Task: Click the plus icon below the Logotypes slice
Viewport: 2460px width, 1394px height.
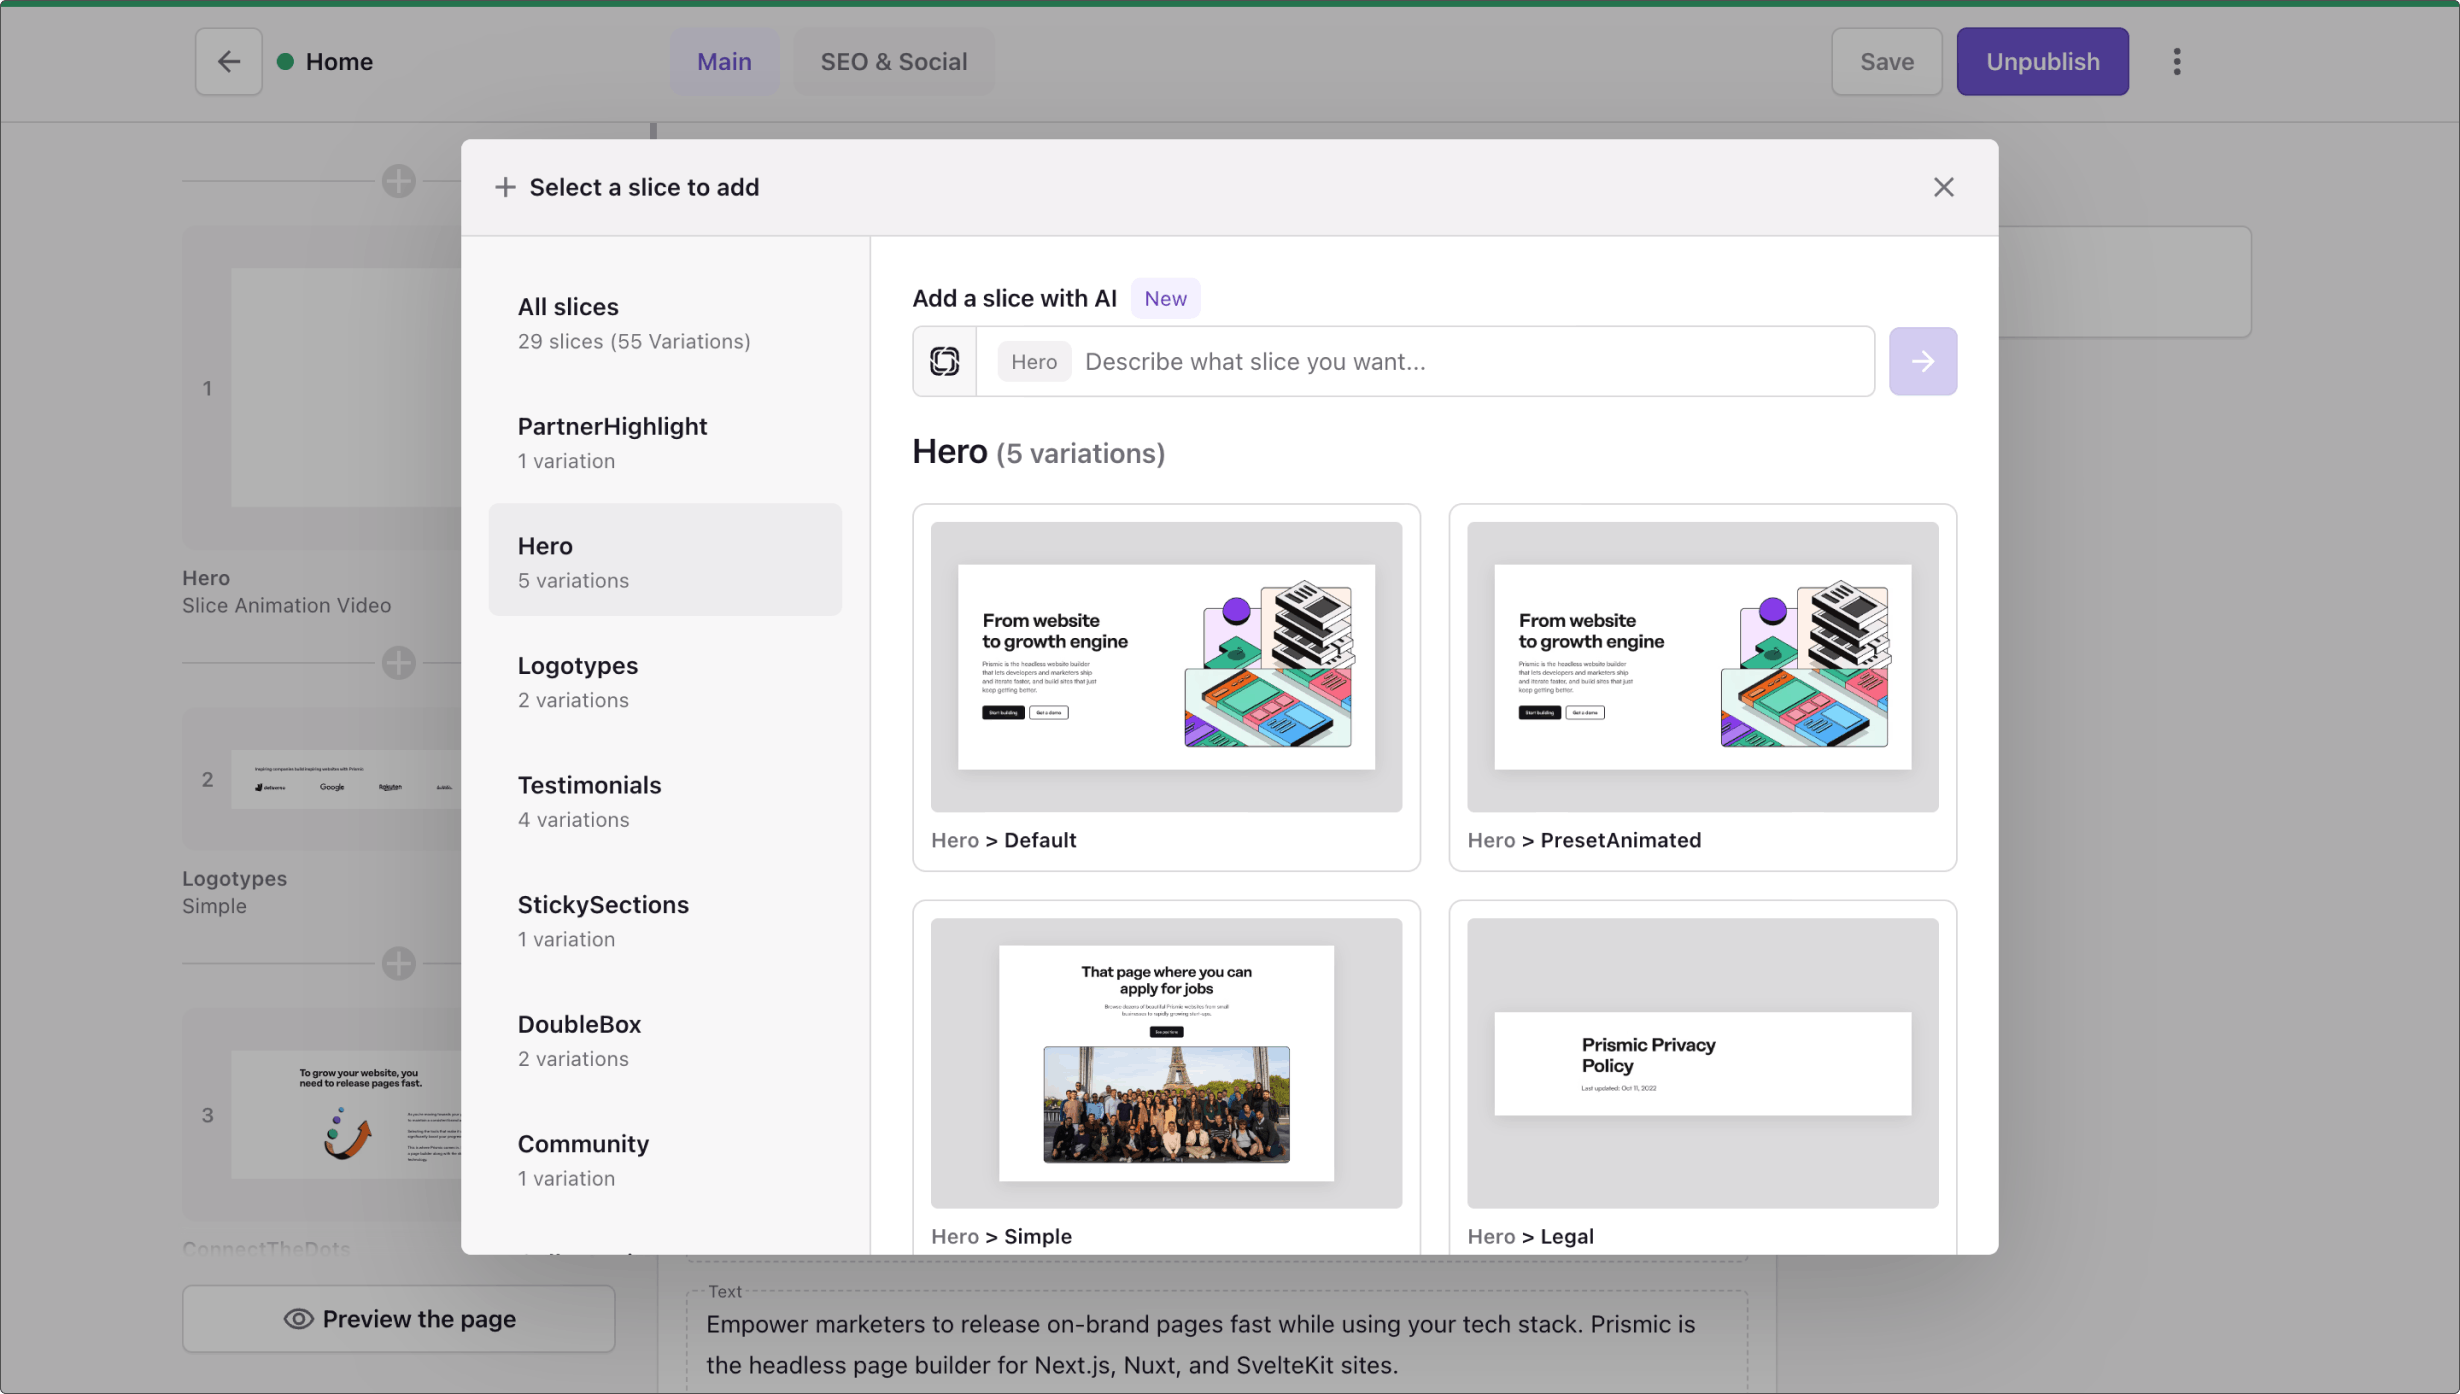Action: click(x=398, y=963)
